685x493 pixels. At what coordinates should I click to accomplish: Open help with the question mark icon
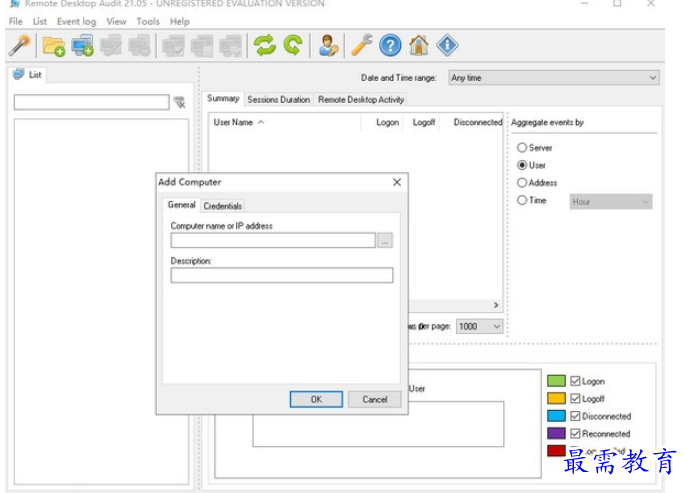click(x=390, y=45)
